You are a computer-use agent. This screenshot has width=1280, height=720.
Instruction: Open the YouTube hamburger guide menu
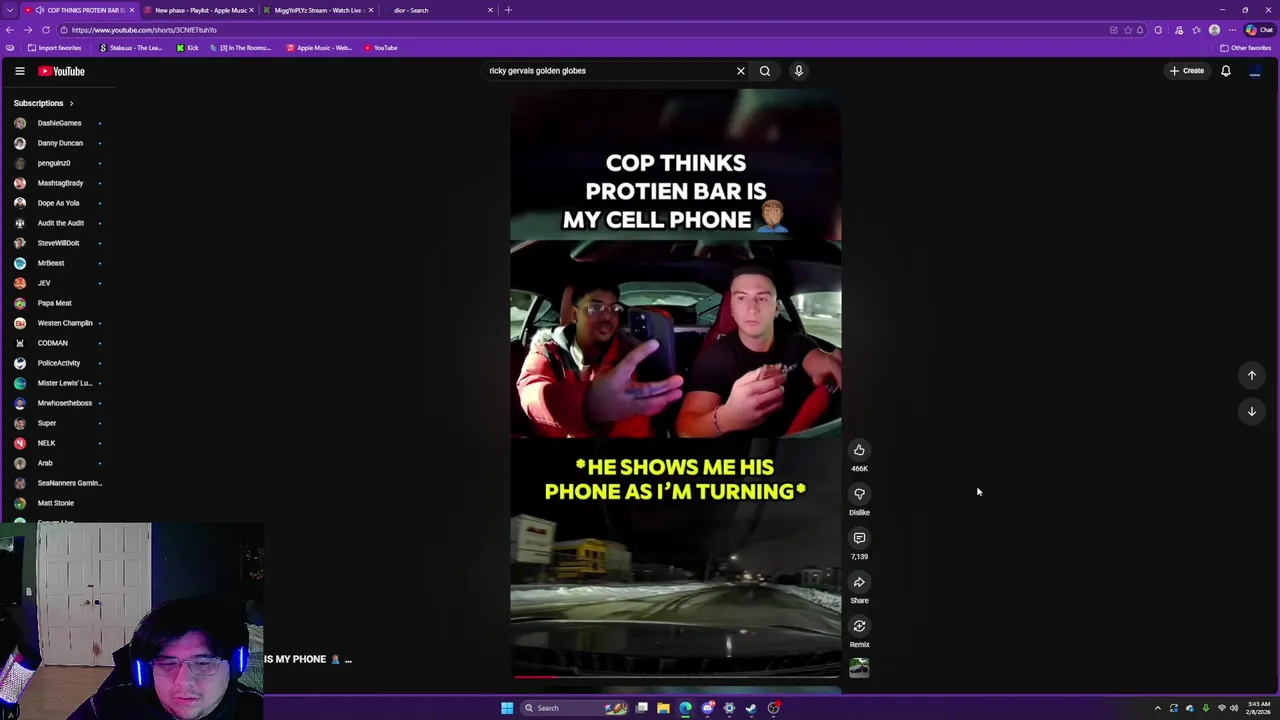click(19, 71)
